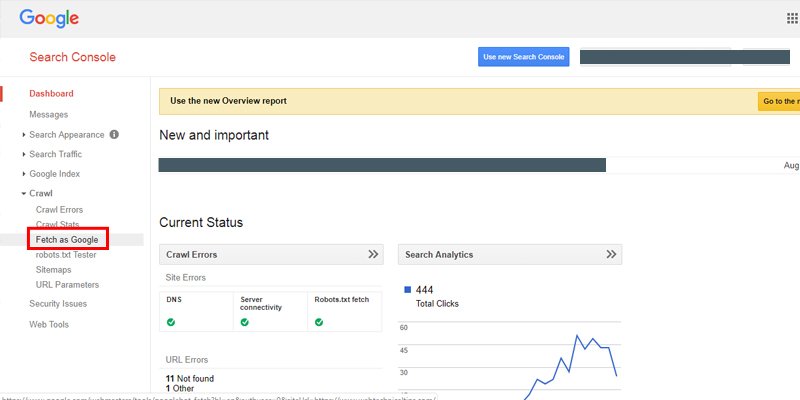Collapse the Crawl section arrow

(24, 193)
